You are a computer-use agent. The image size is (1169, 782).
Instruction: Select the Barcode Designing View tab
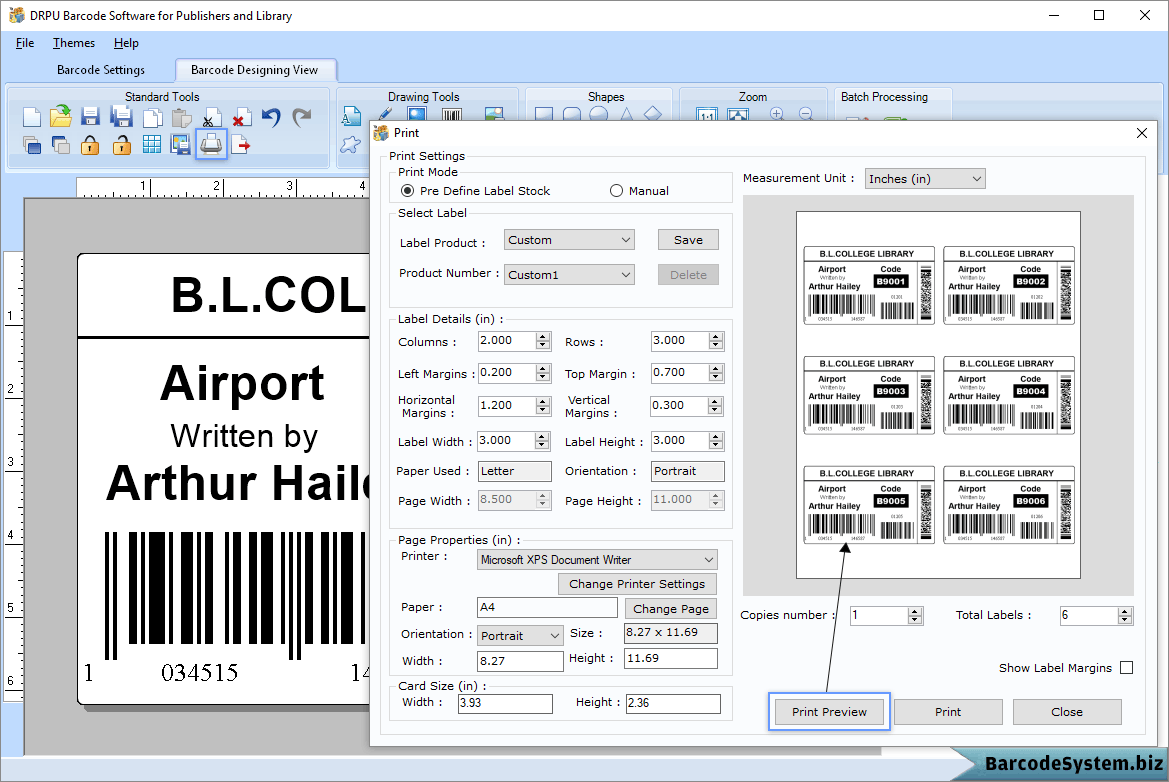254,70
